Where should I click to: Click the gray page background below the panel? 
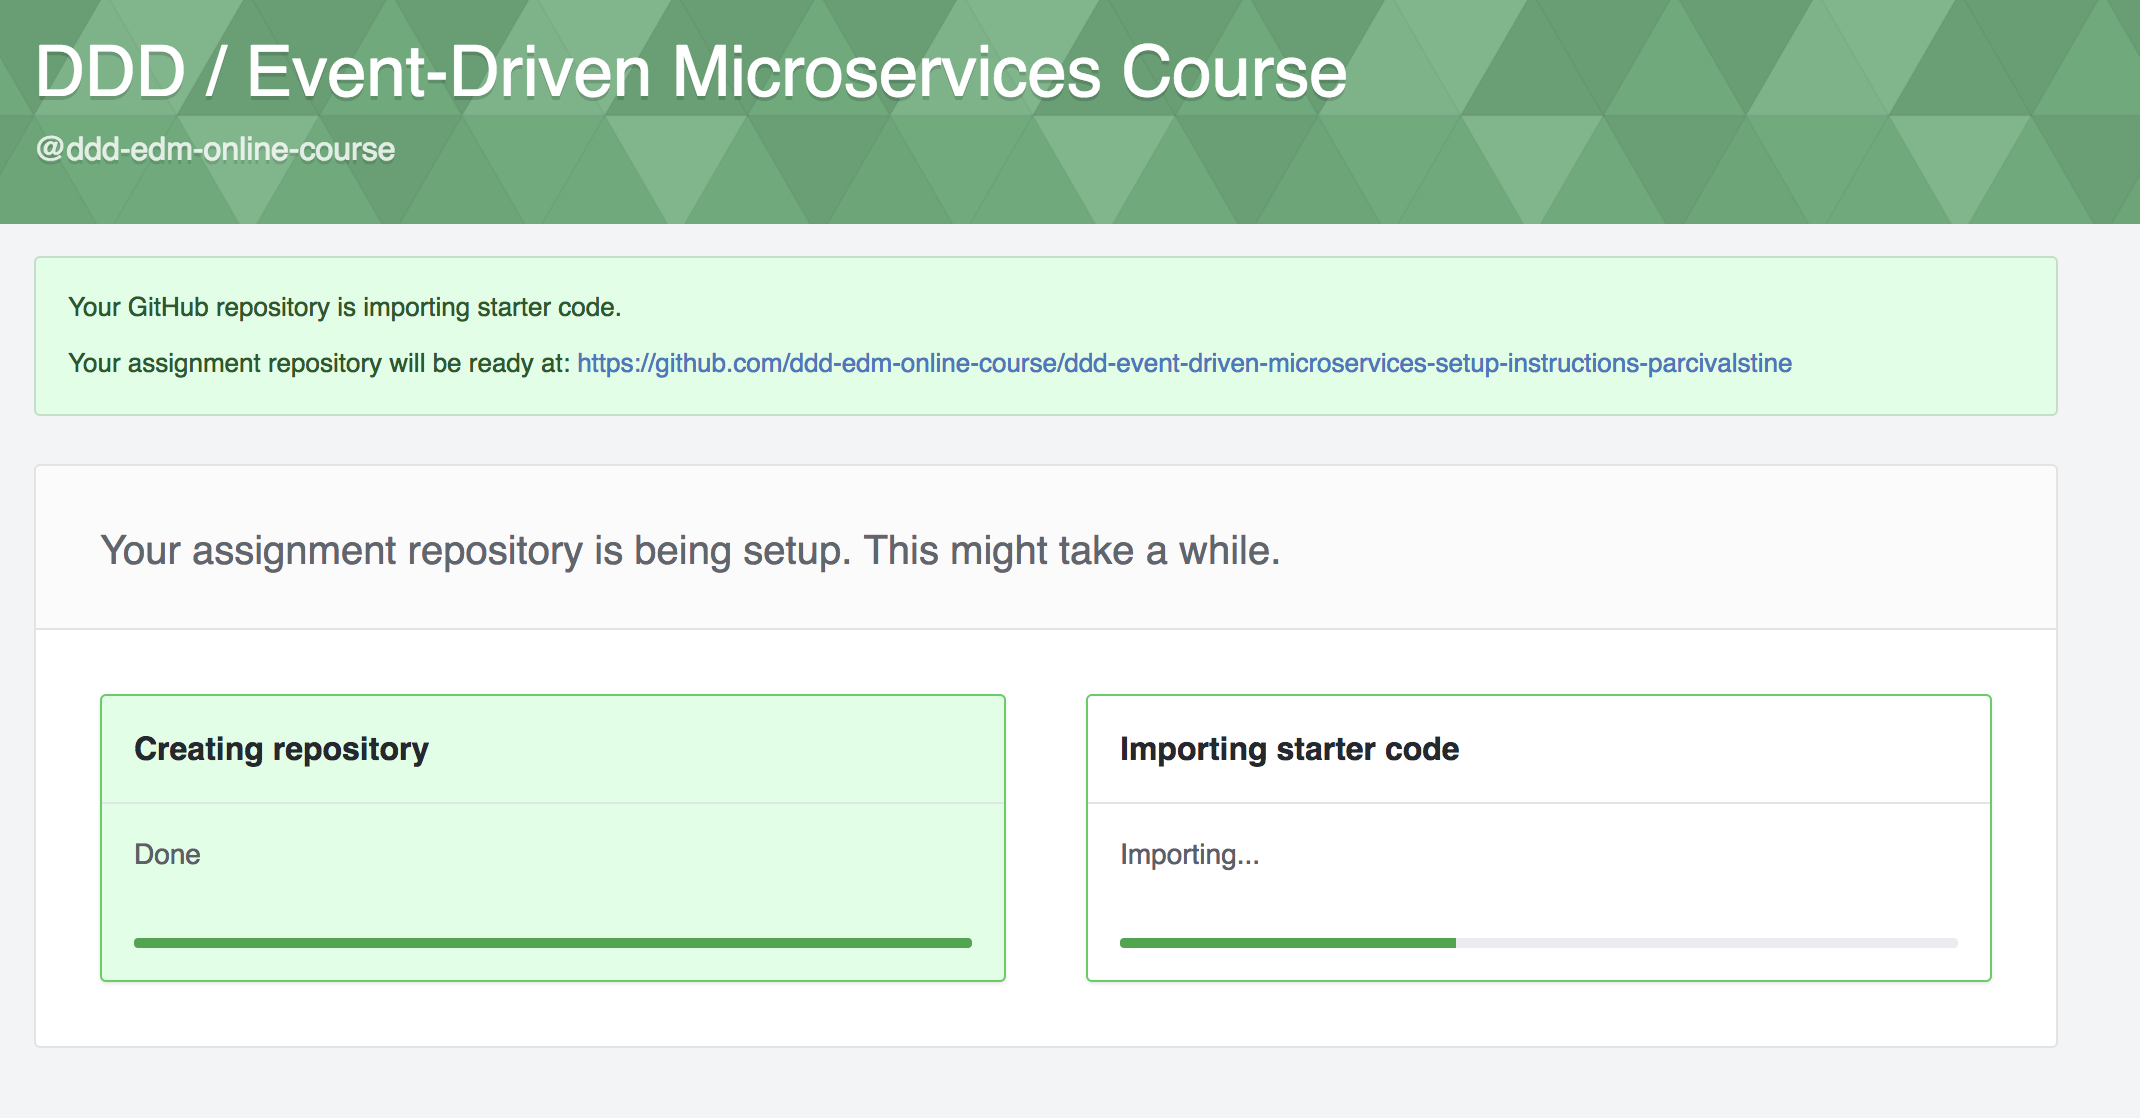1045,1085
